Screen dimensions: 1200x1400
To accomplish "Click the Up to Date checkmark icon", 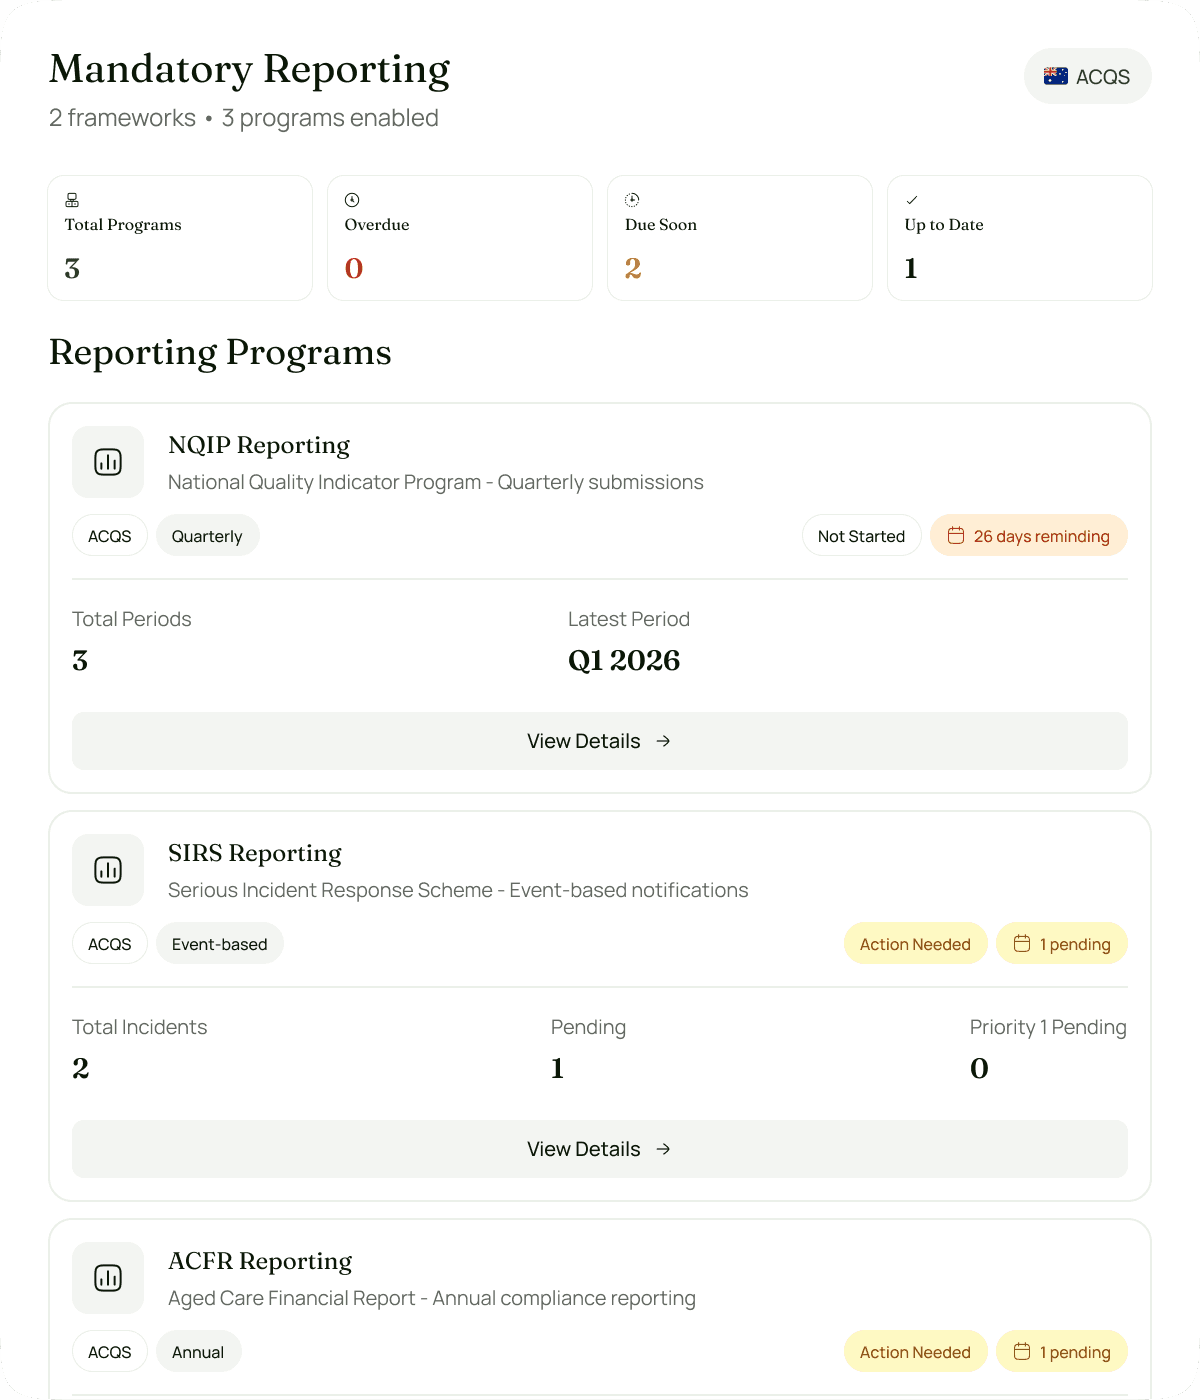I will [910, 198].
